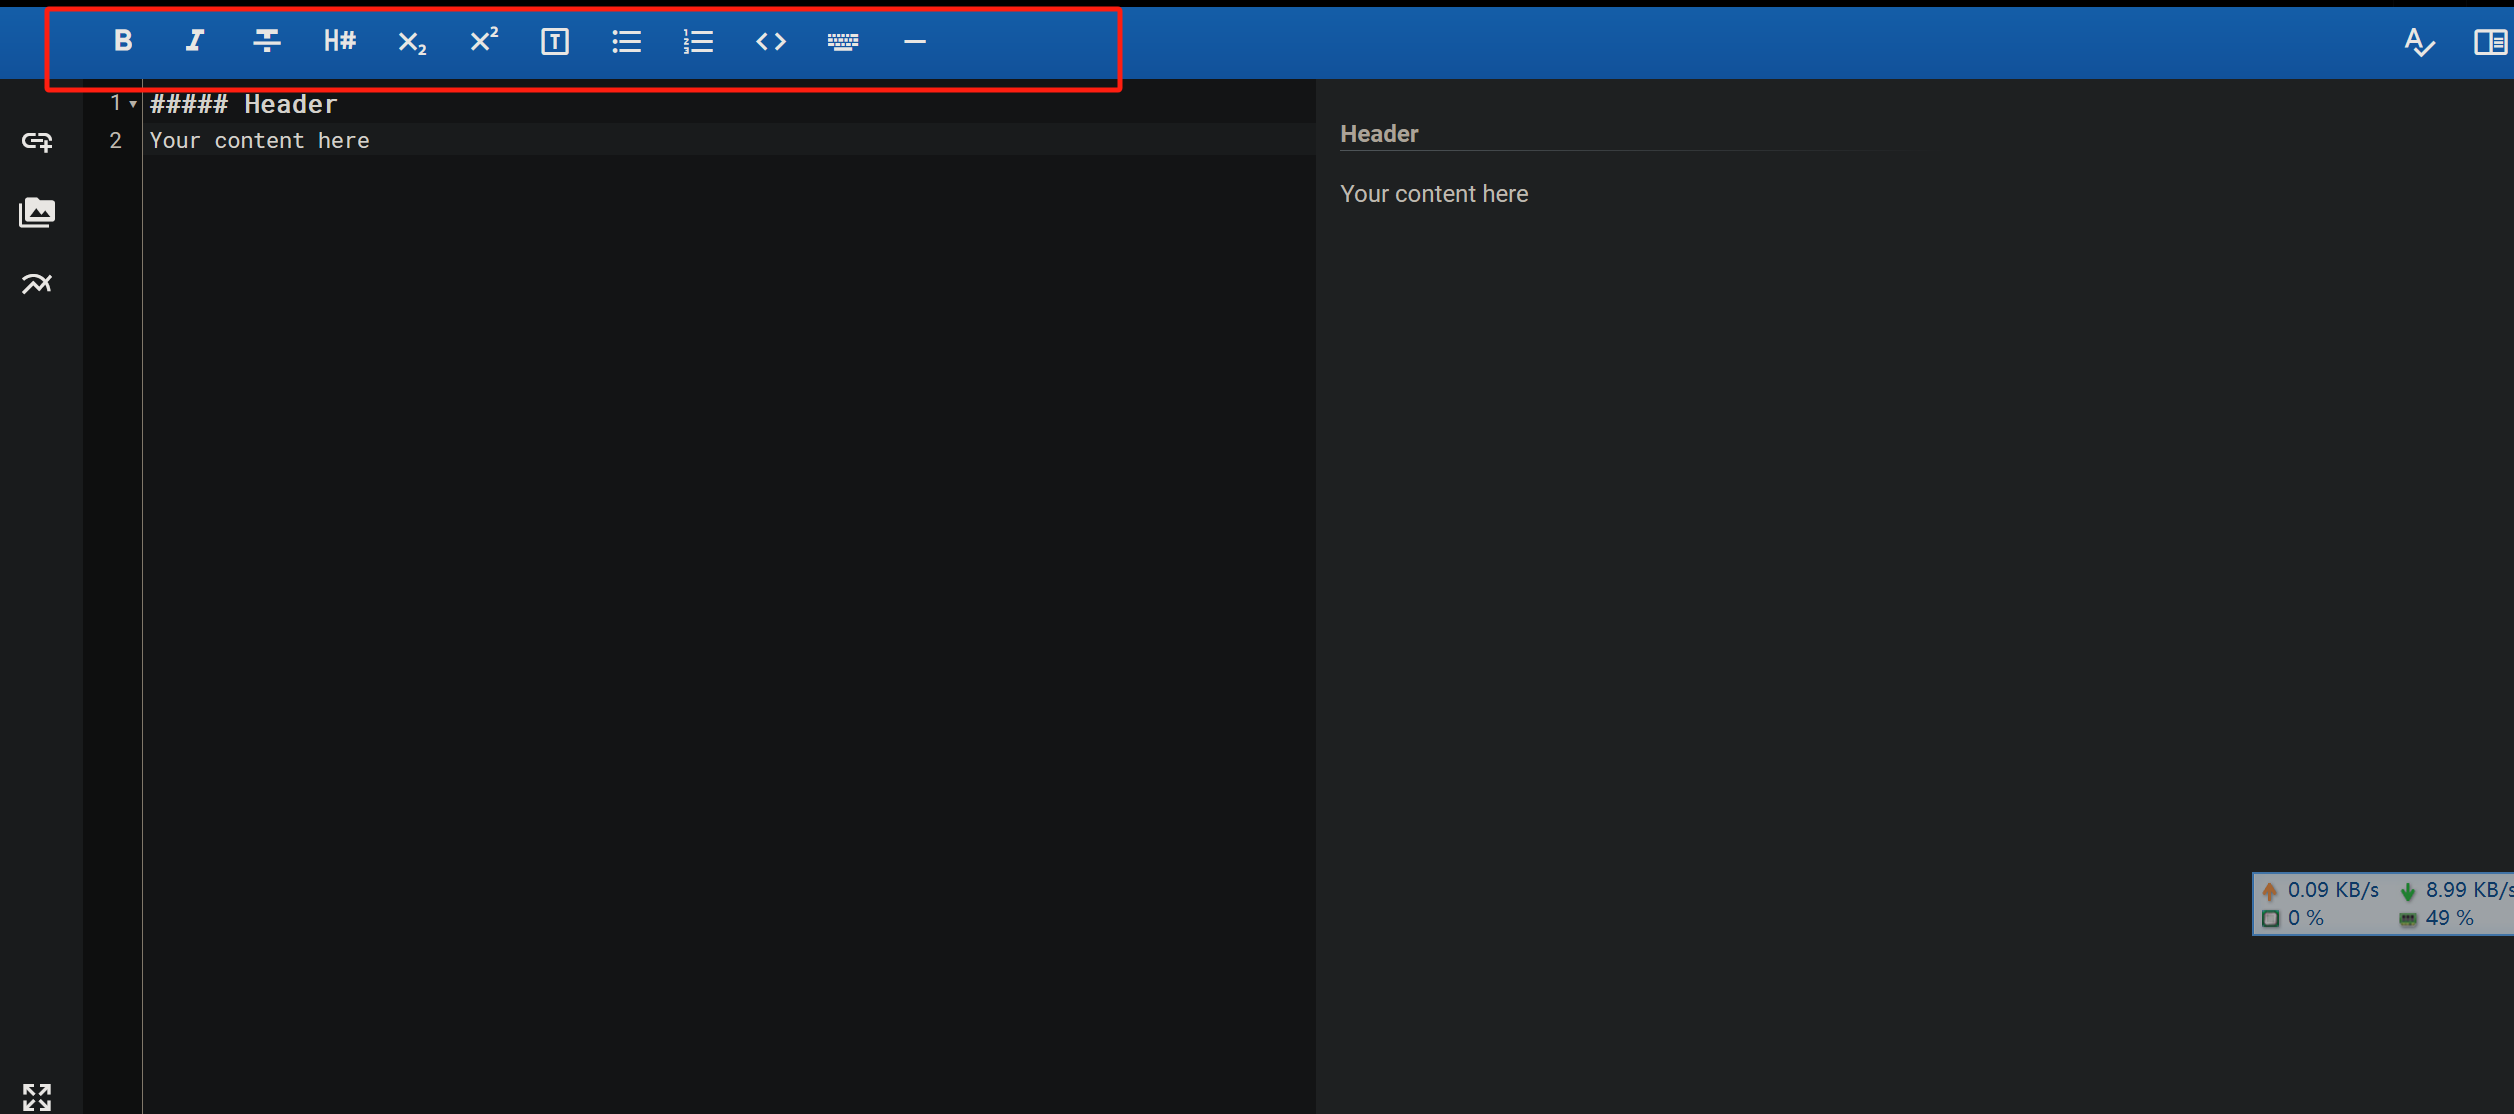Toggle the side-by-side preview pane
Screen dimensions: 2514x1114
2489,42
